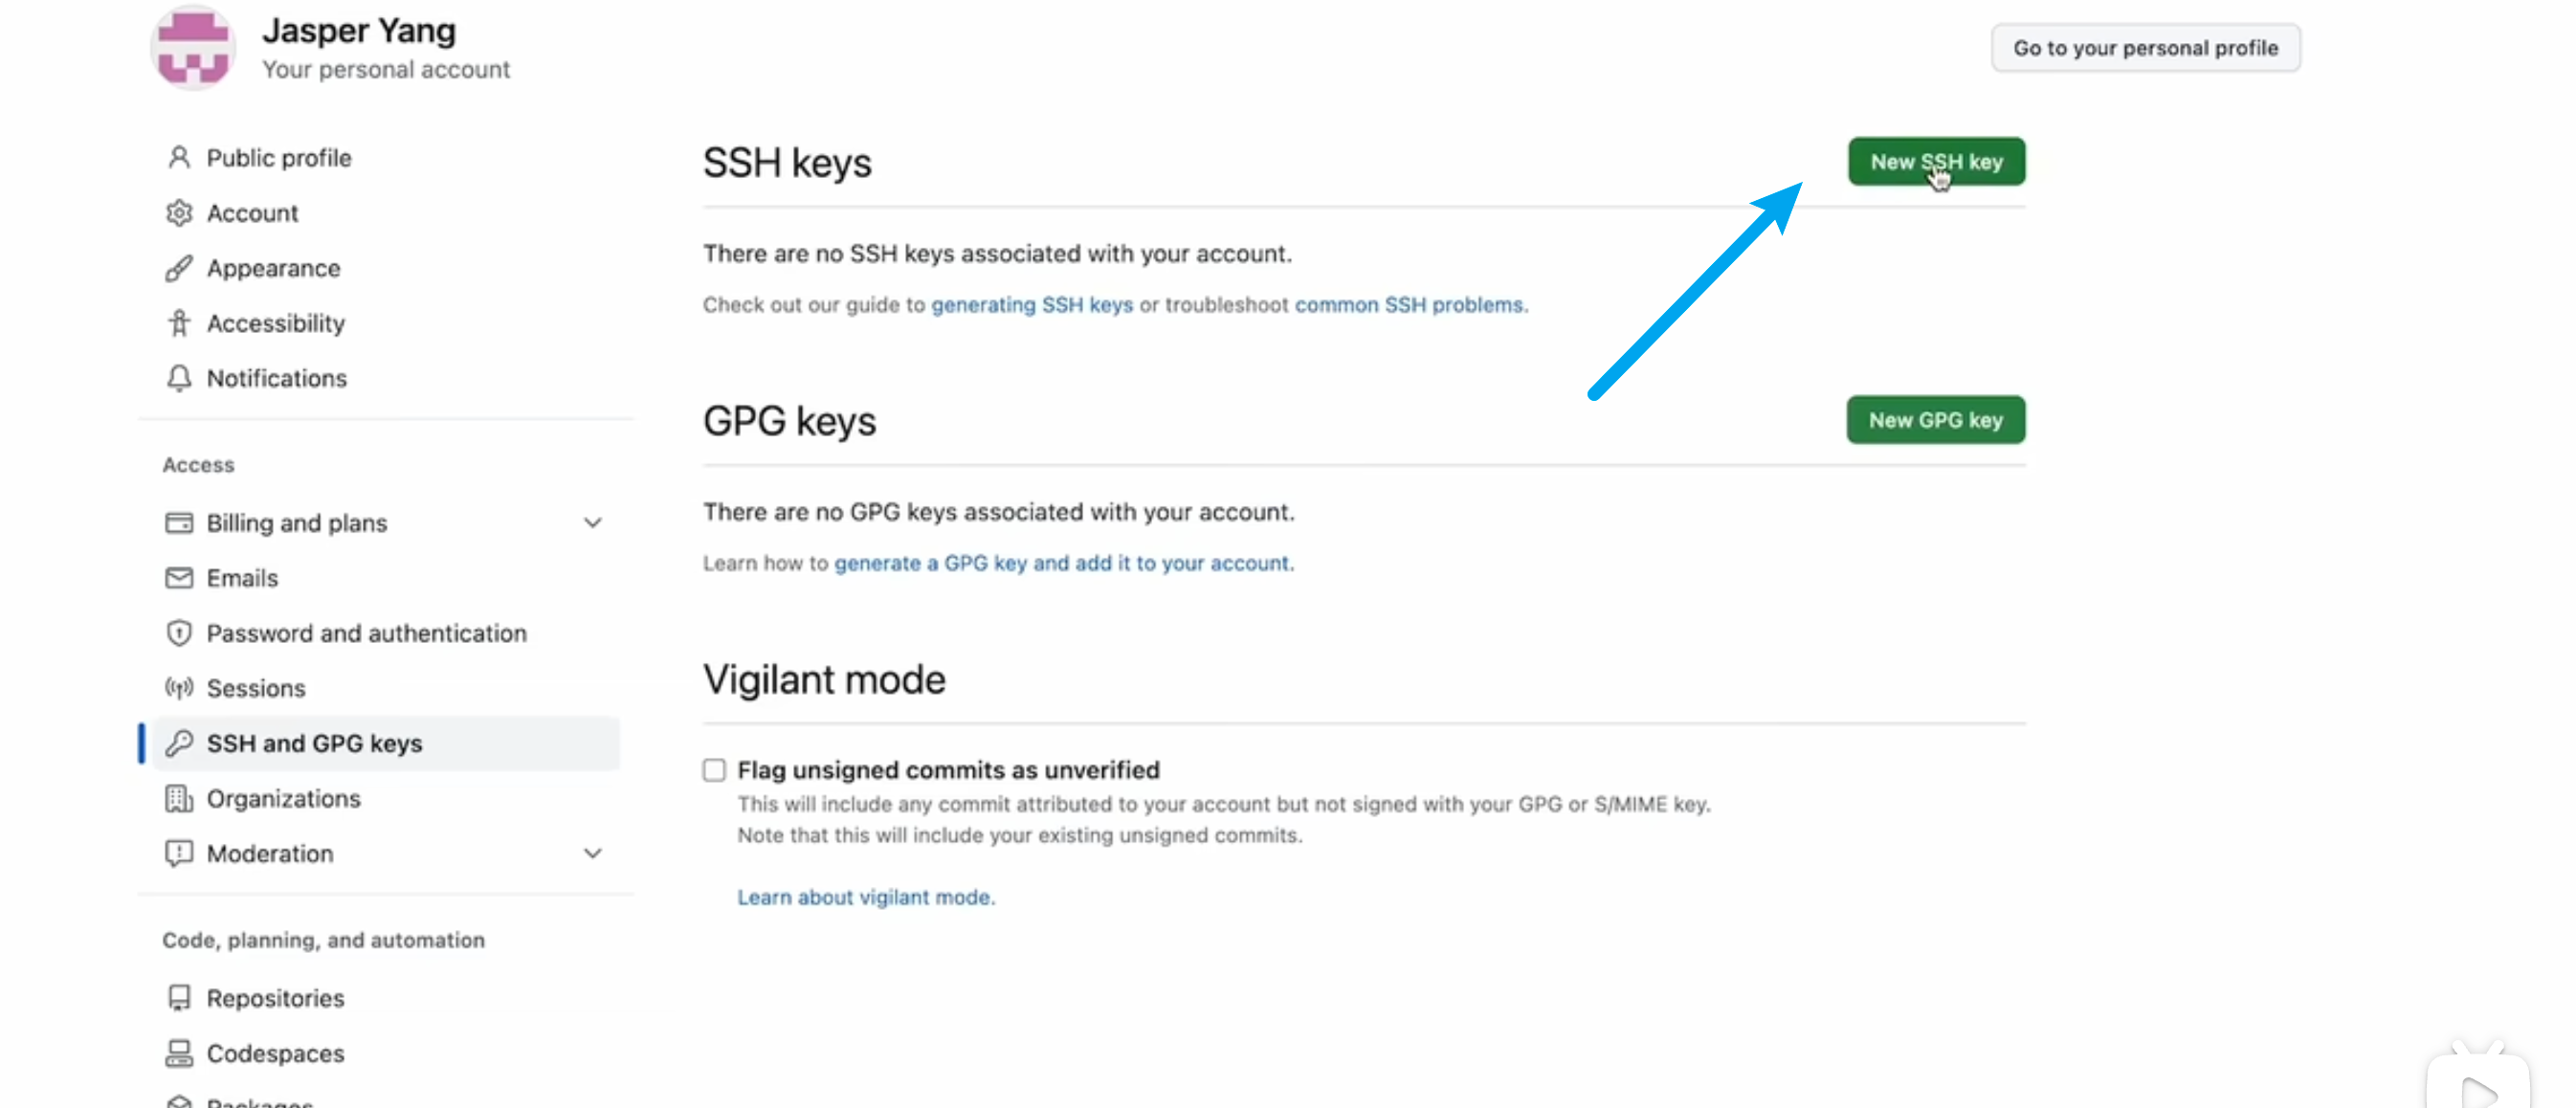Expand the Billing and plans section
Image resolution: width=2576 pixels, height=1108 pixels.
click(x=593, y=523)
